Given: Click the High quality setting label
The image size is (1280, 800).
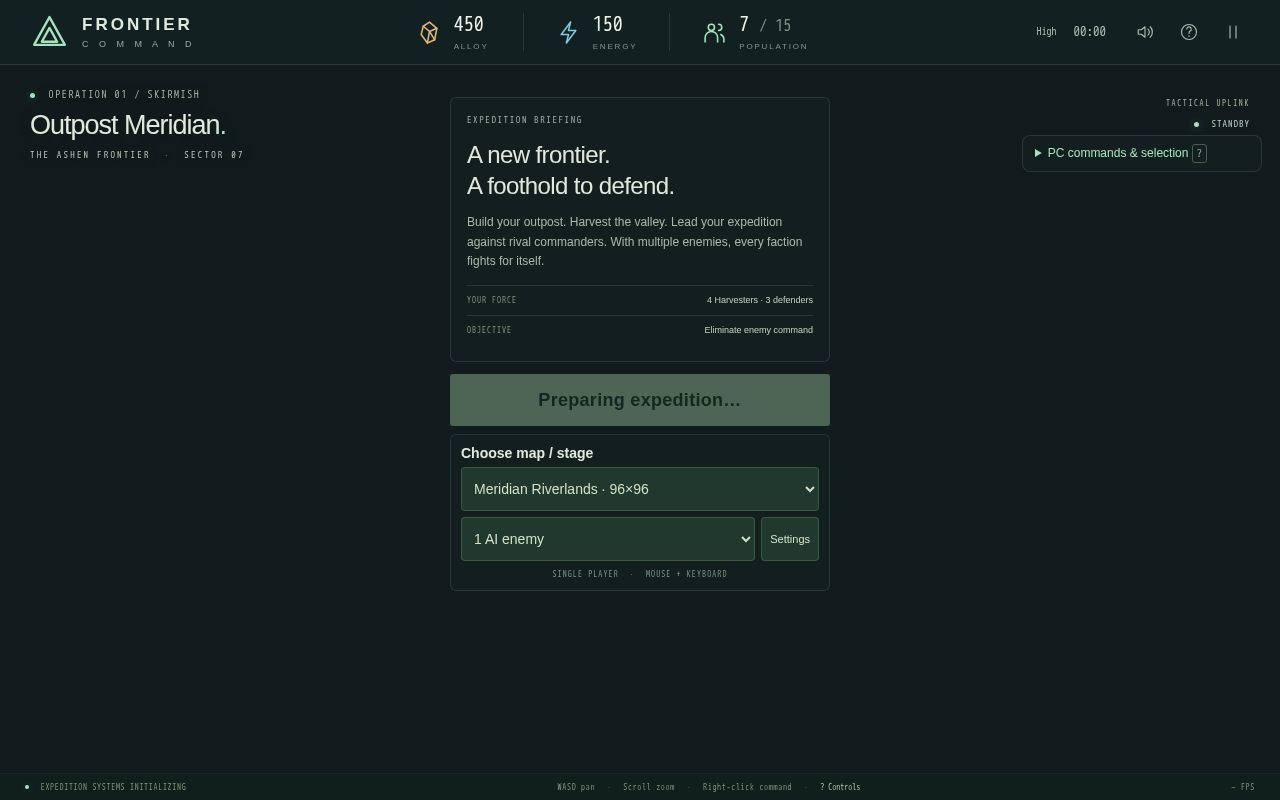Looking at the screenshot, I should (1046, 32).
